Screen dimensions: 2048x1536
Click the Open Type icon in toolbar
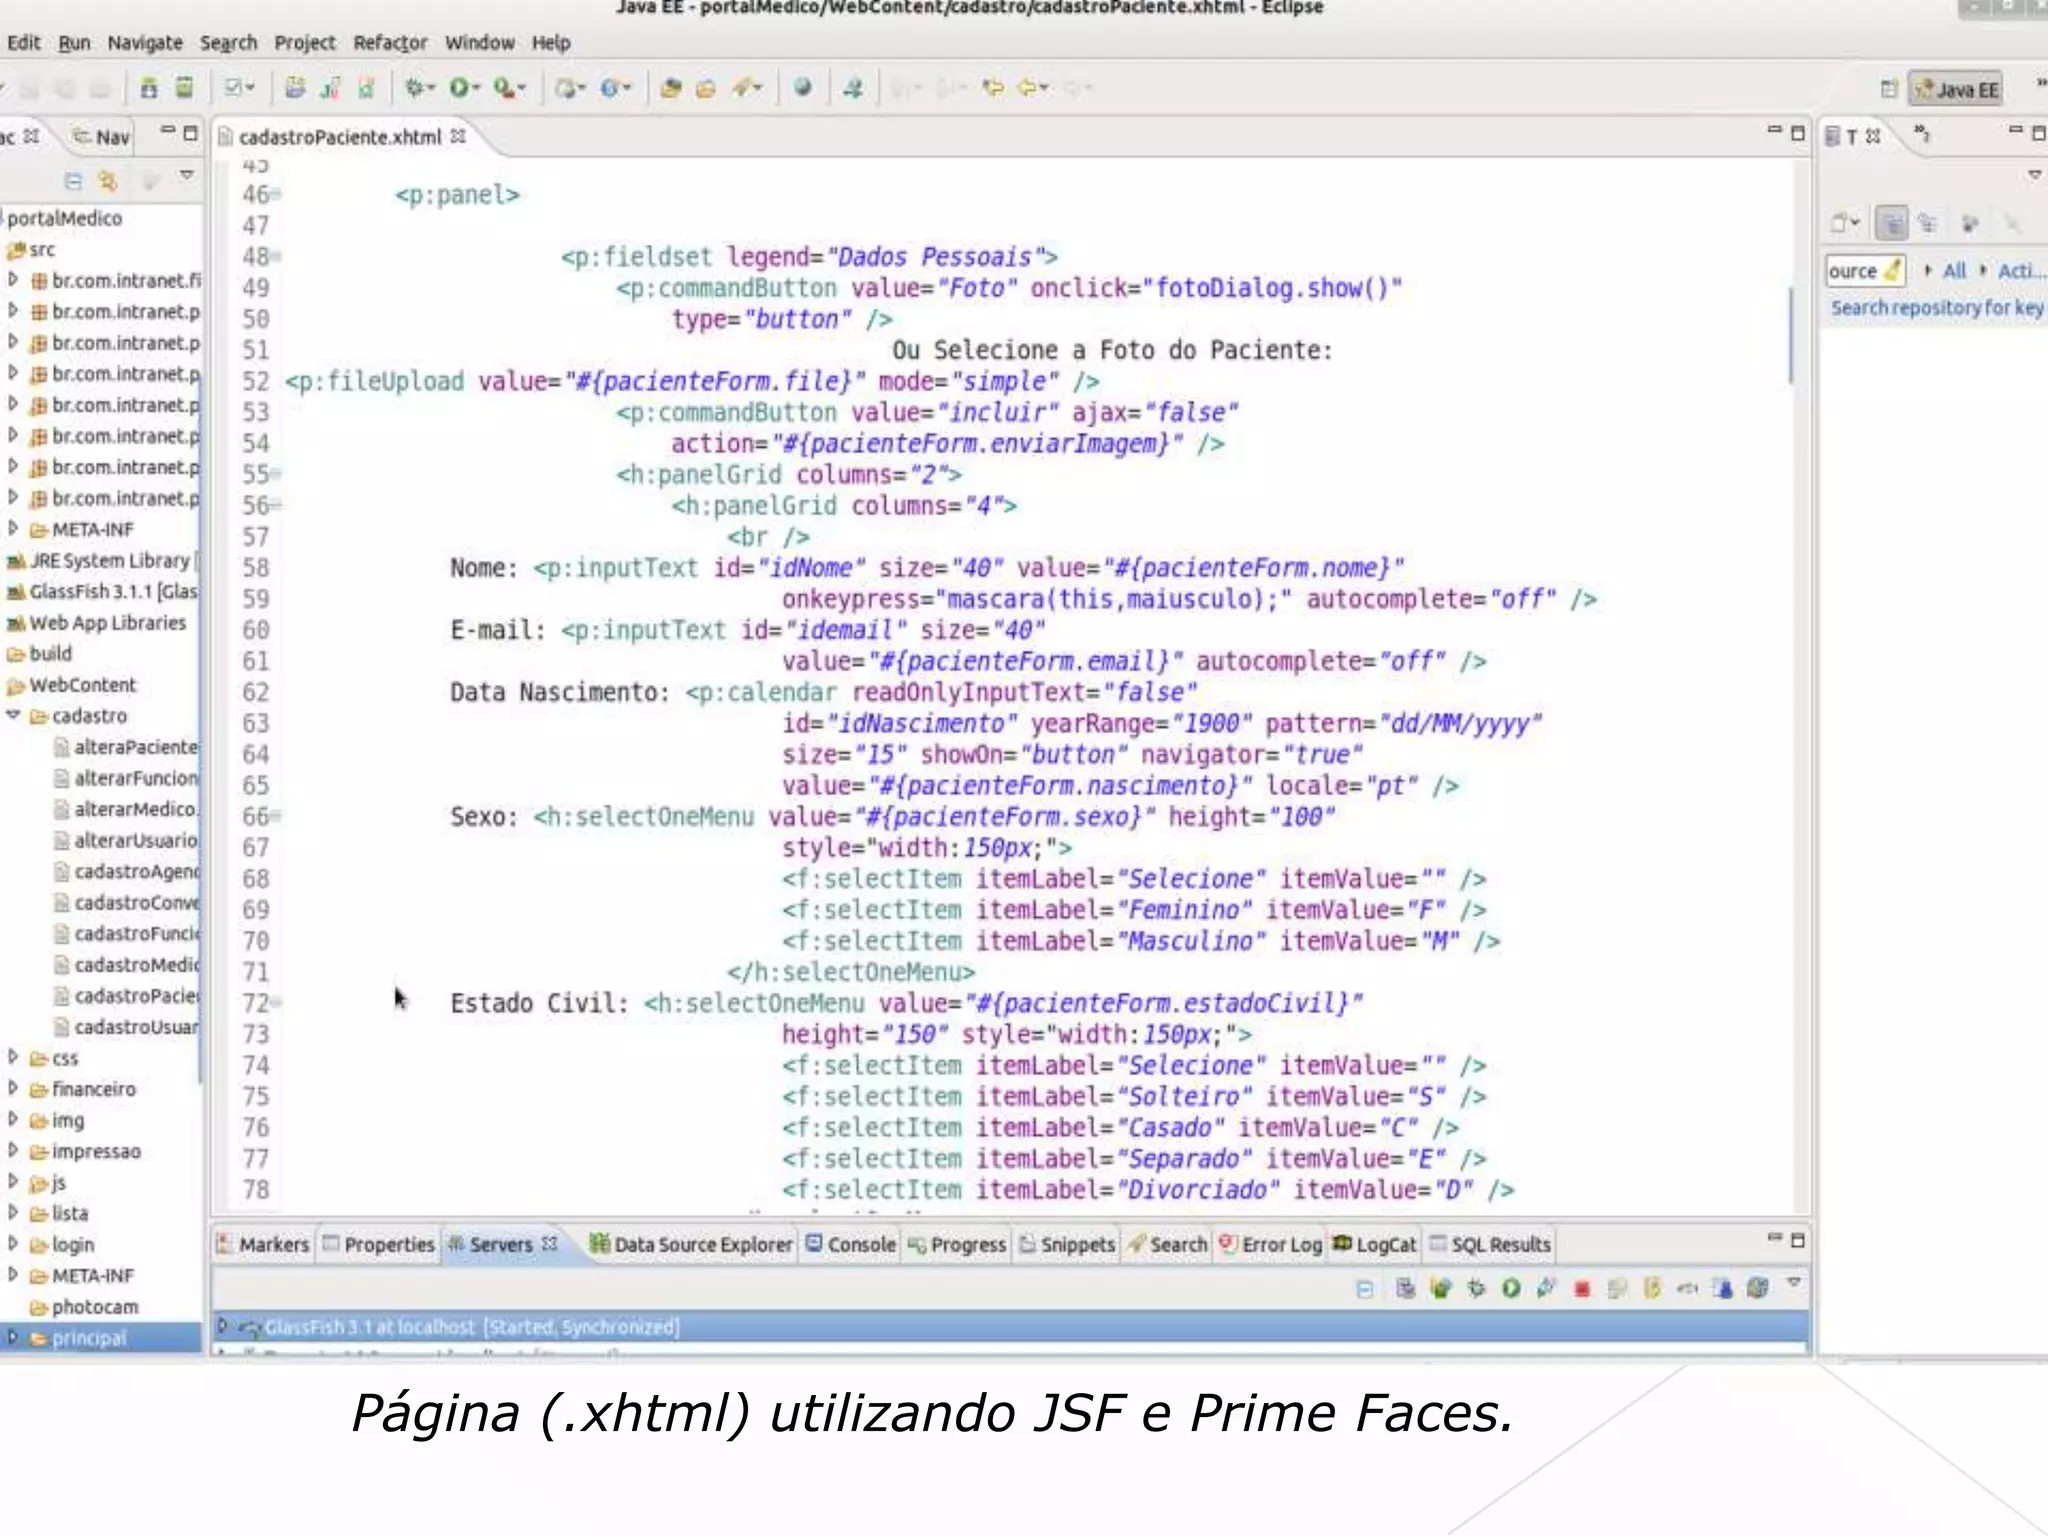tap(671, 88)
